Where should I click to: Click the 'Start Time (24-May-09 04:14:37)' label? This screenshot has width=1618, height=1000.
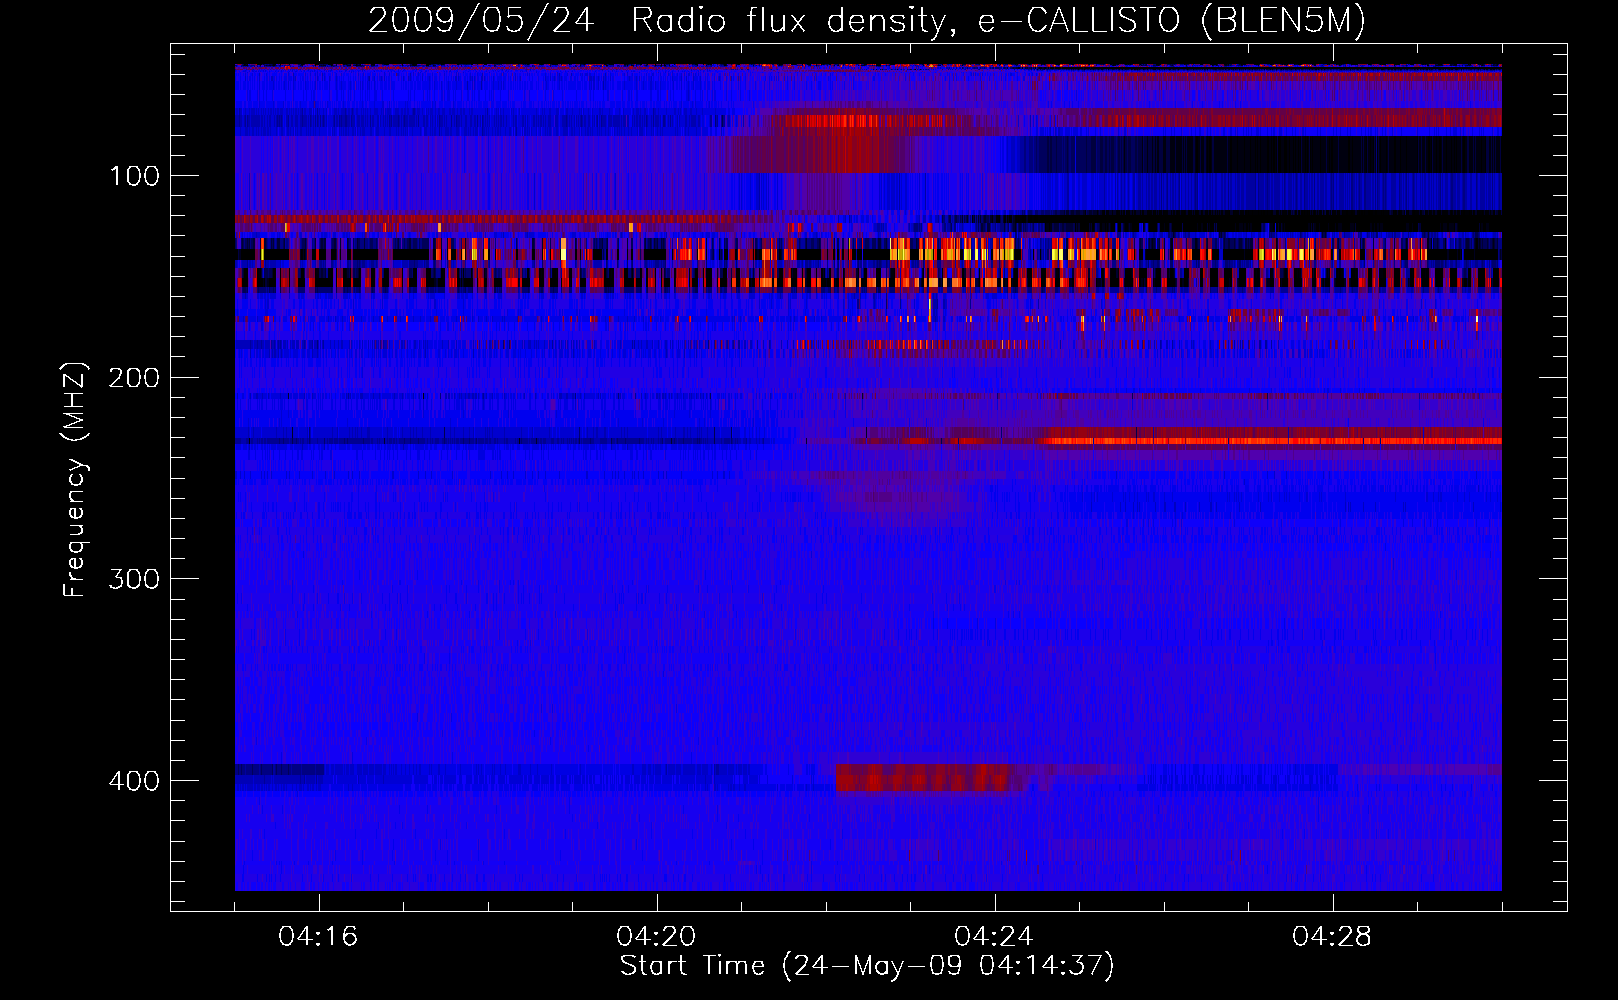(867, 966)
